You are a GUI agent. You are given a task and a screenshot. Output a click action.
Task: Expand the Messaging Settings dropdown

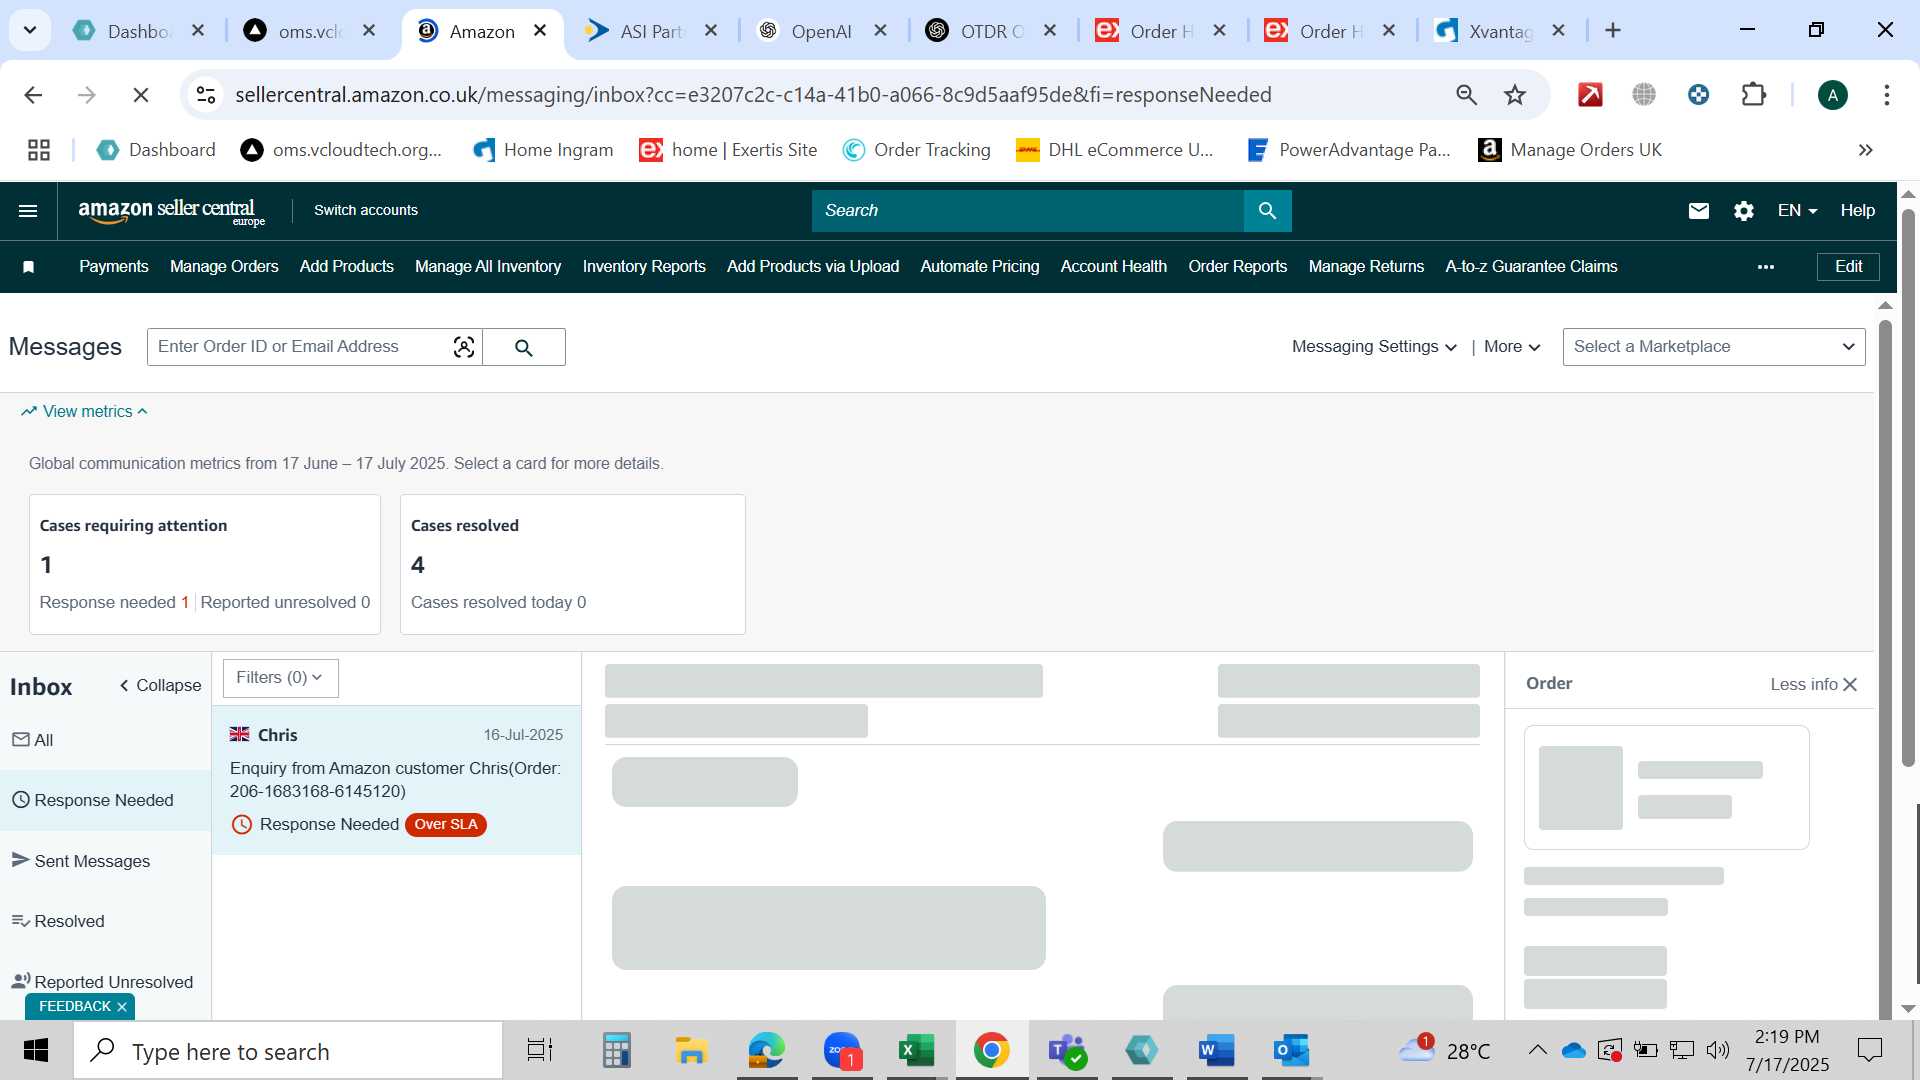tap(1374, 347)
